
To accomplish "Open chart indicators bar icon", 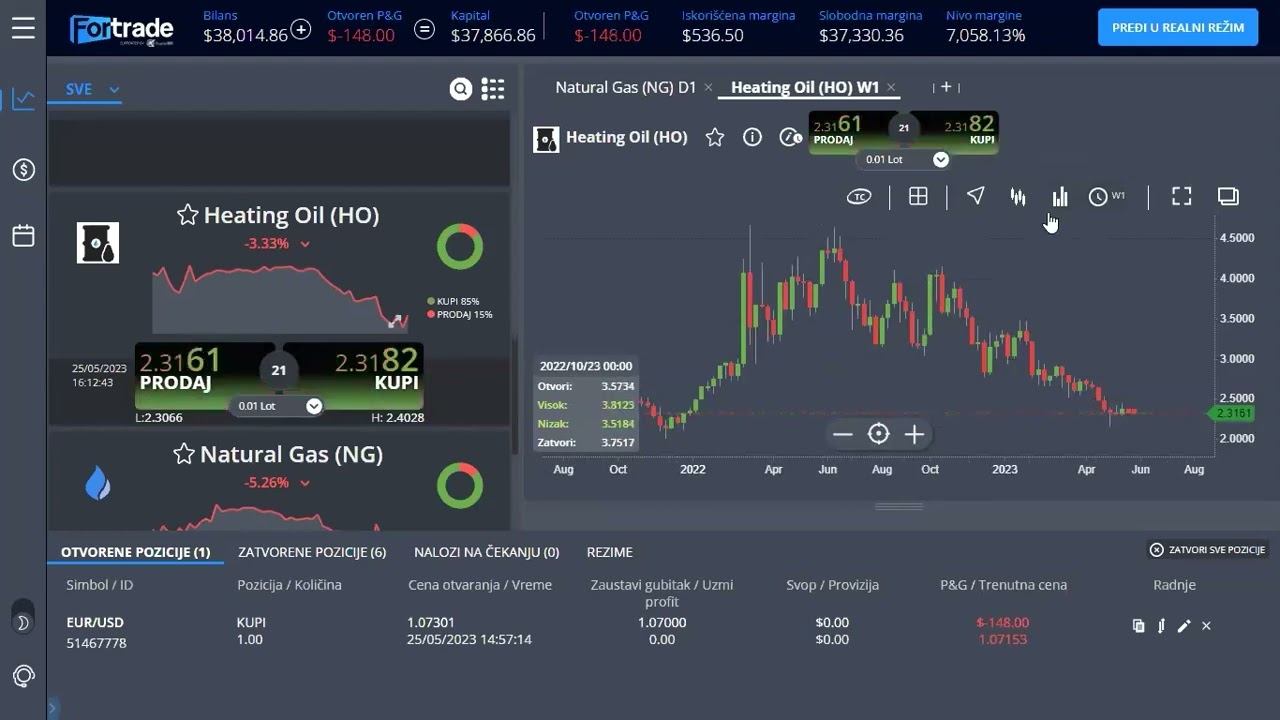I will click(x=1060, y=197).
